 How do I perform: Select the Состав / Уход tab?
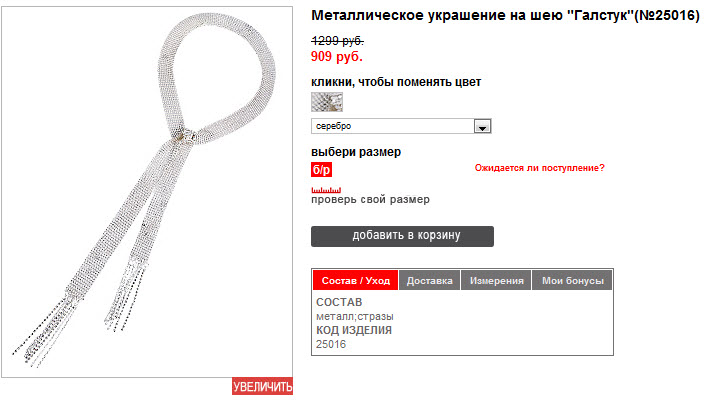[x=355, y=281]
